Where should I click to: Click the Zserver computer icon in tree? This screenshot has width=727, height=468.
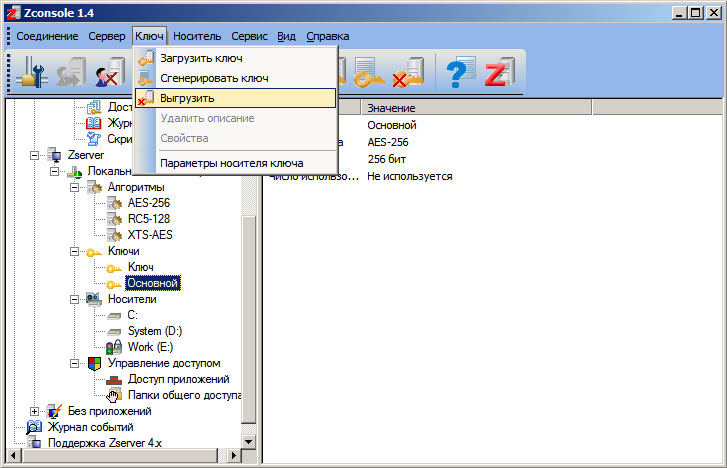coord(54,155)
